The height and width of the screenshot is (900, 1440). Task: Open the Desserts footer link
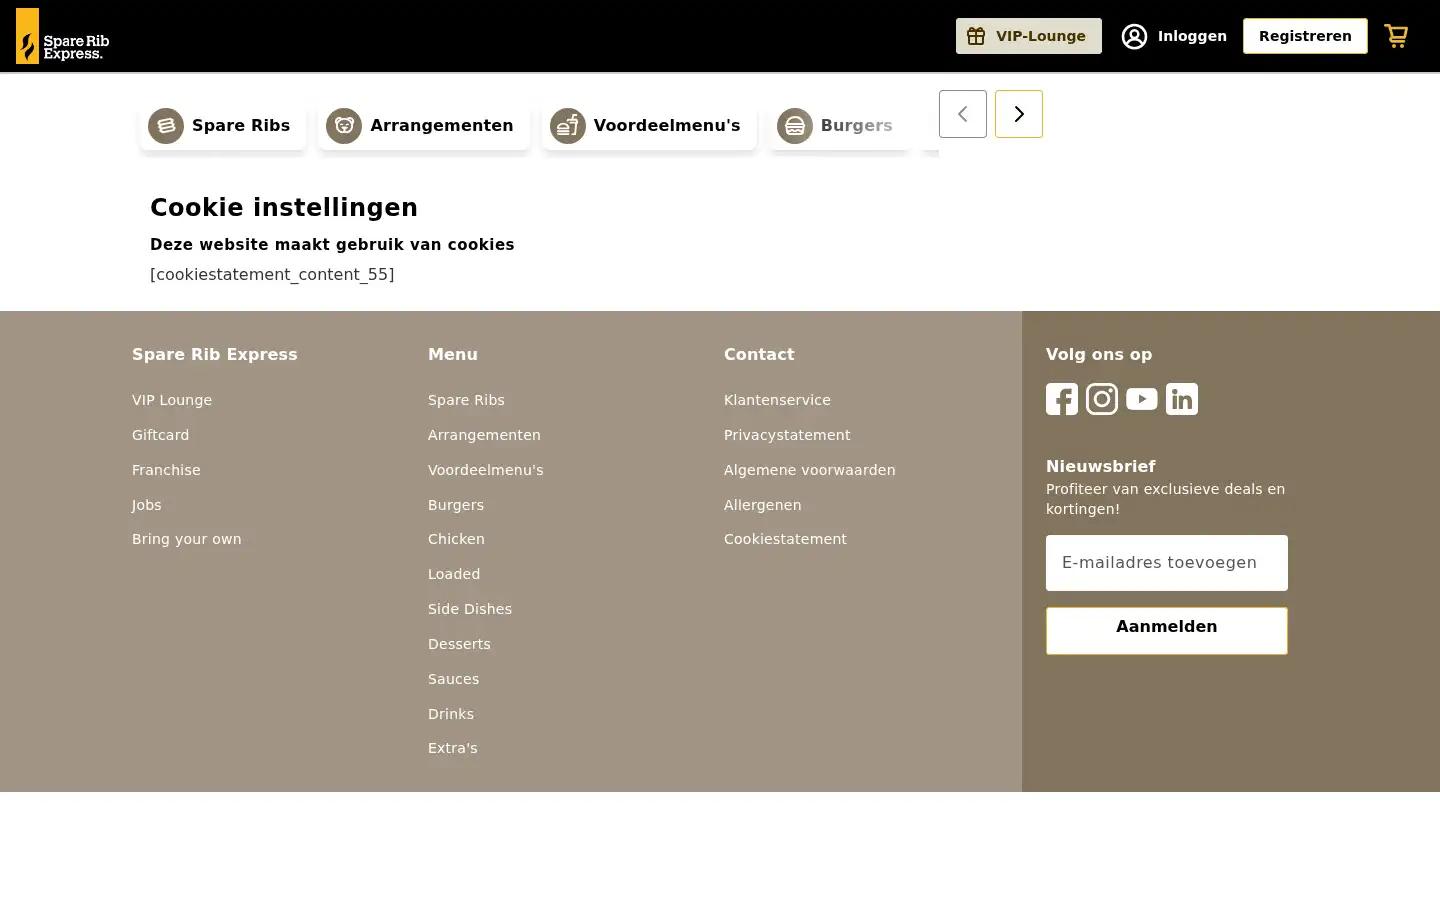tap(459, 644)
